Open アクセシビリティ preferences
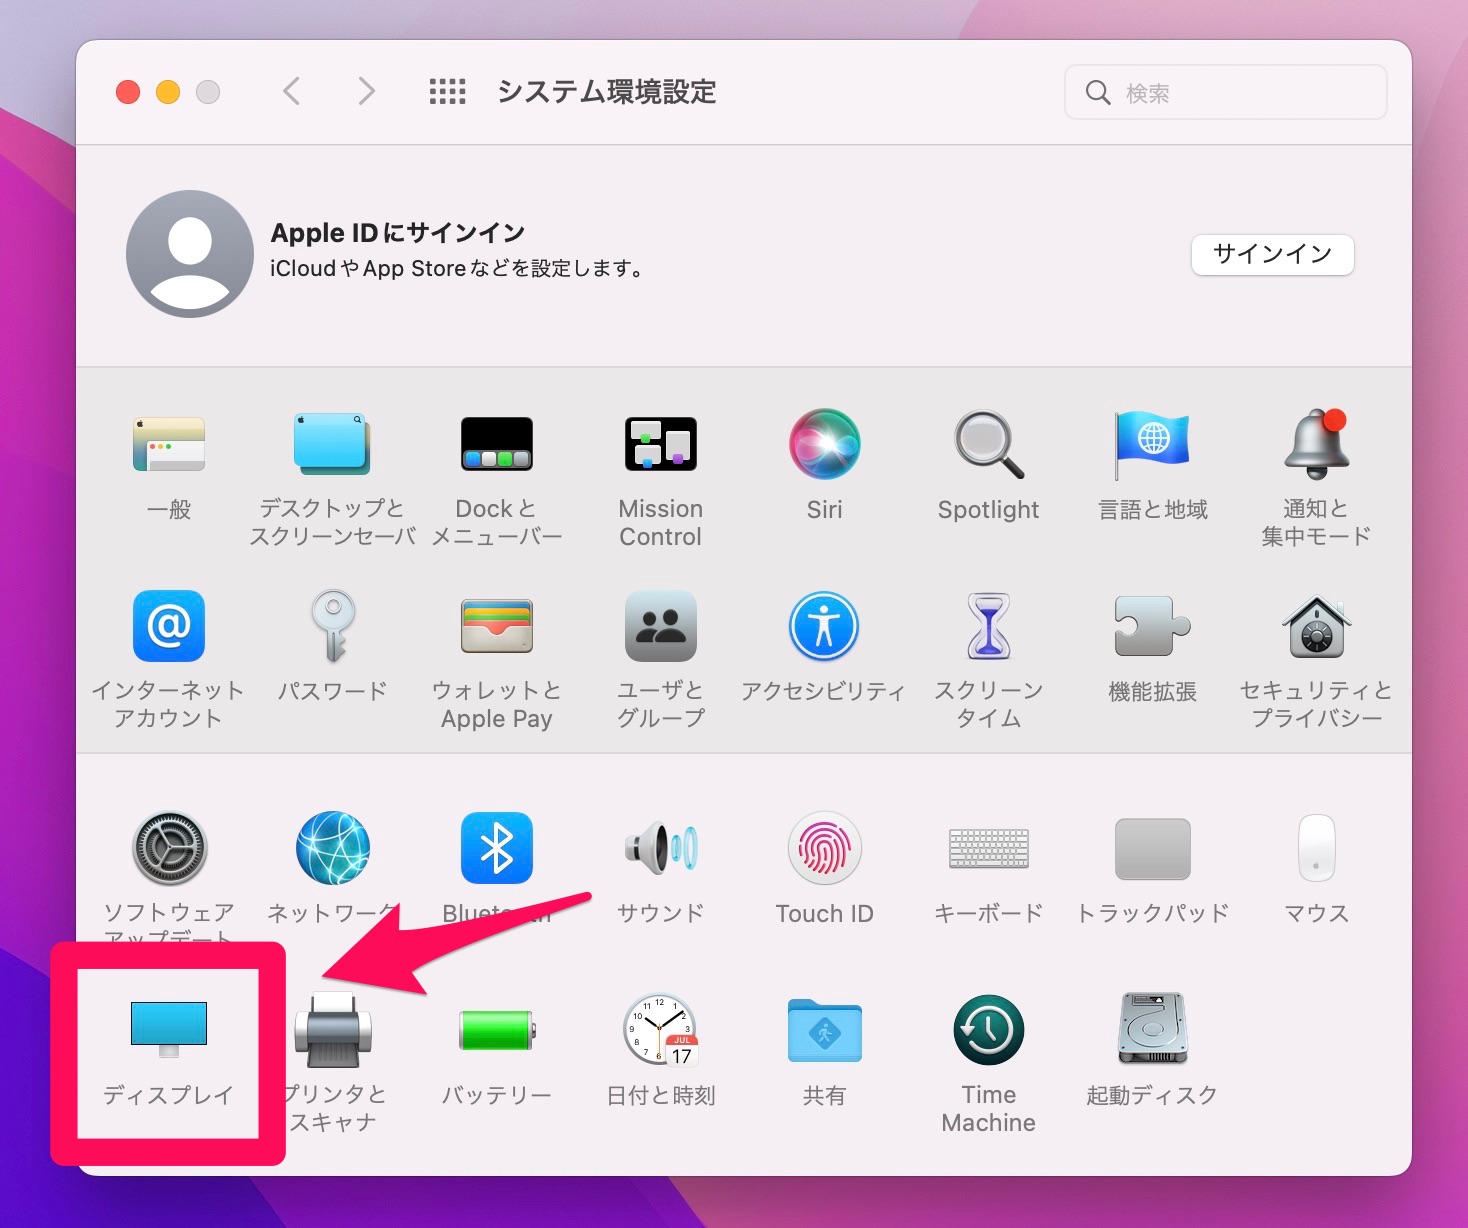 point(824,626)
